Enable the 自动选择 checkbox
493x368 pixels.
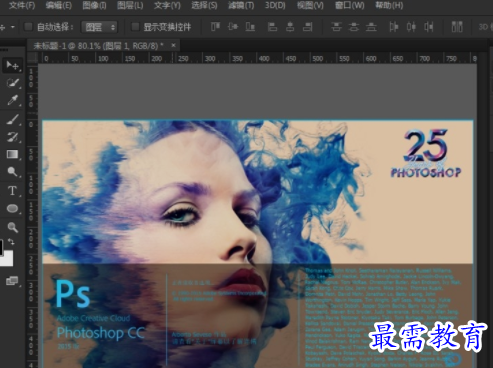click(28, 27)
